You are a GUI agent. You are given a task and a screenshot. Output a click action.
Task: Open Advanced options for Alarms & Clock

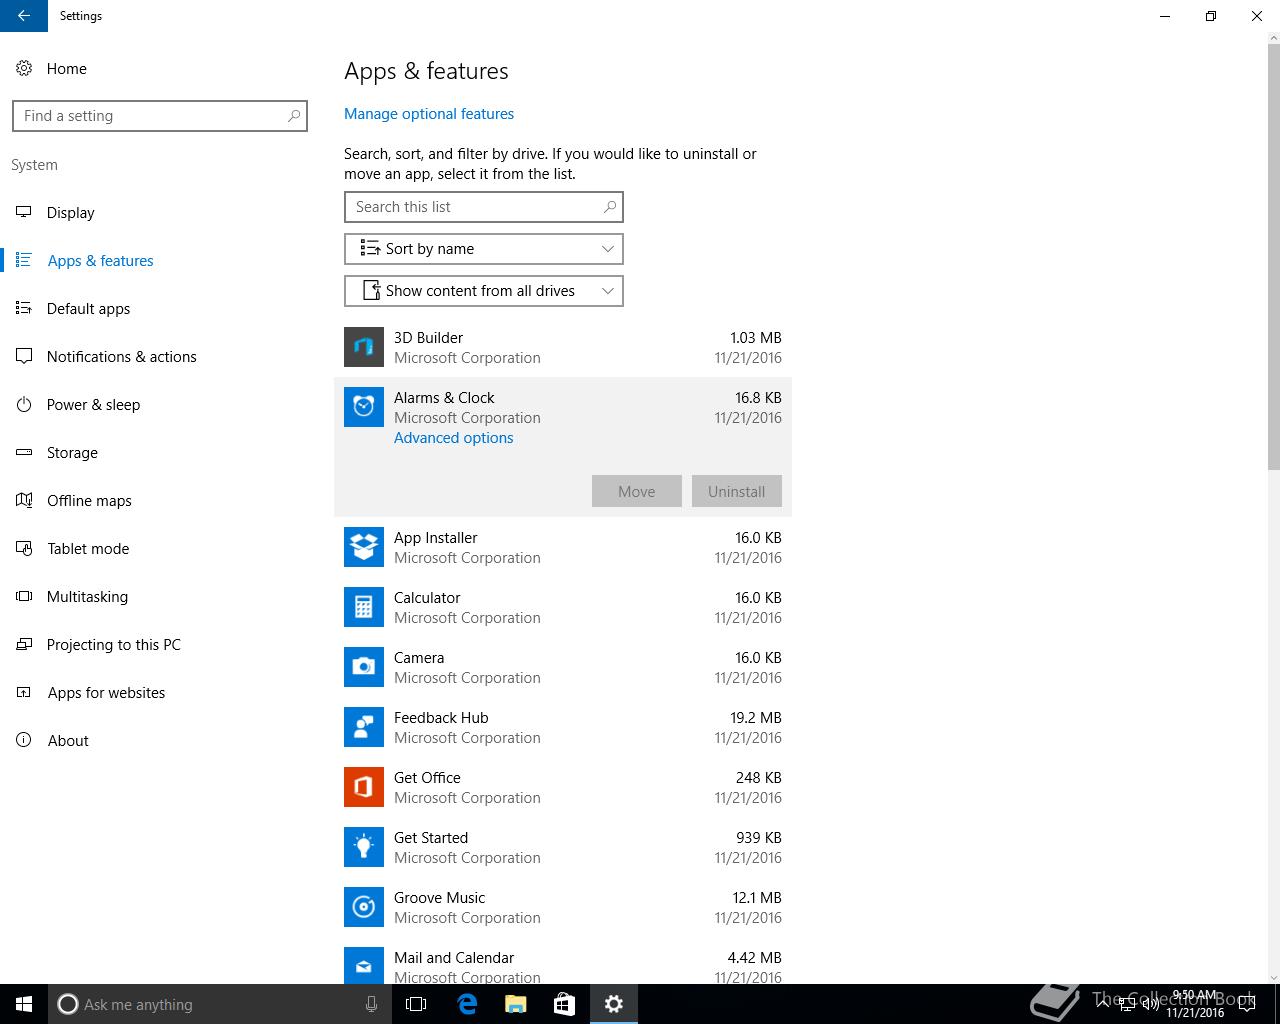coord(453,438)
